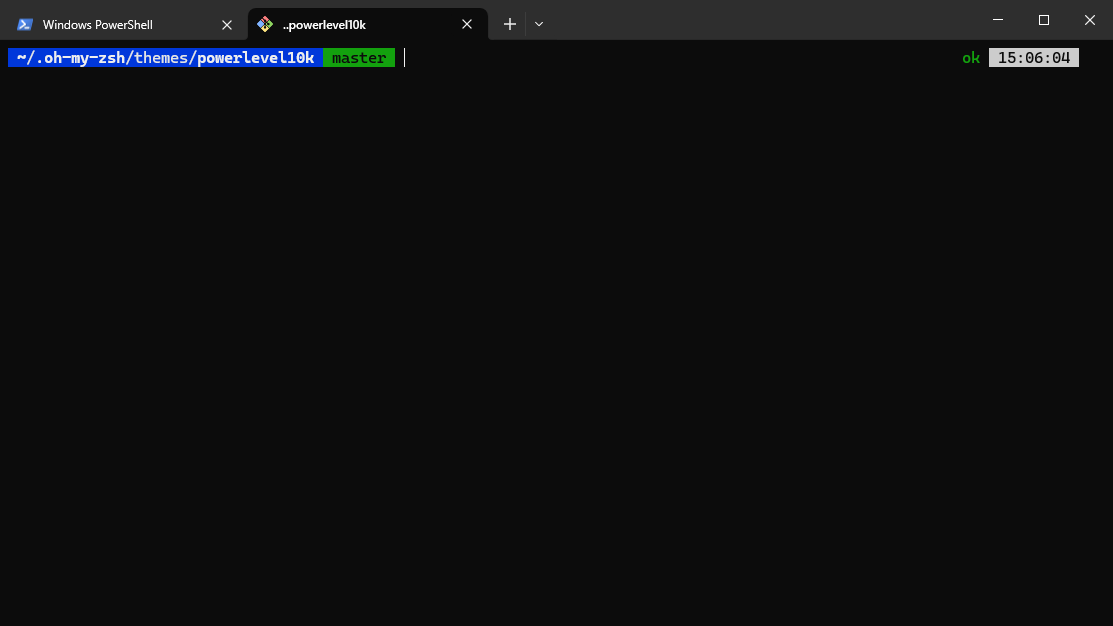Click the colorful icon on the powerlevel10k tab
This screenshot has width=1113, height=626.
pos(264,24)
